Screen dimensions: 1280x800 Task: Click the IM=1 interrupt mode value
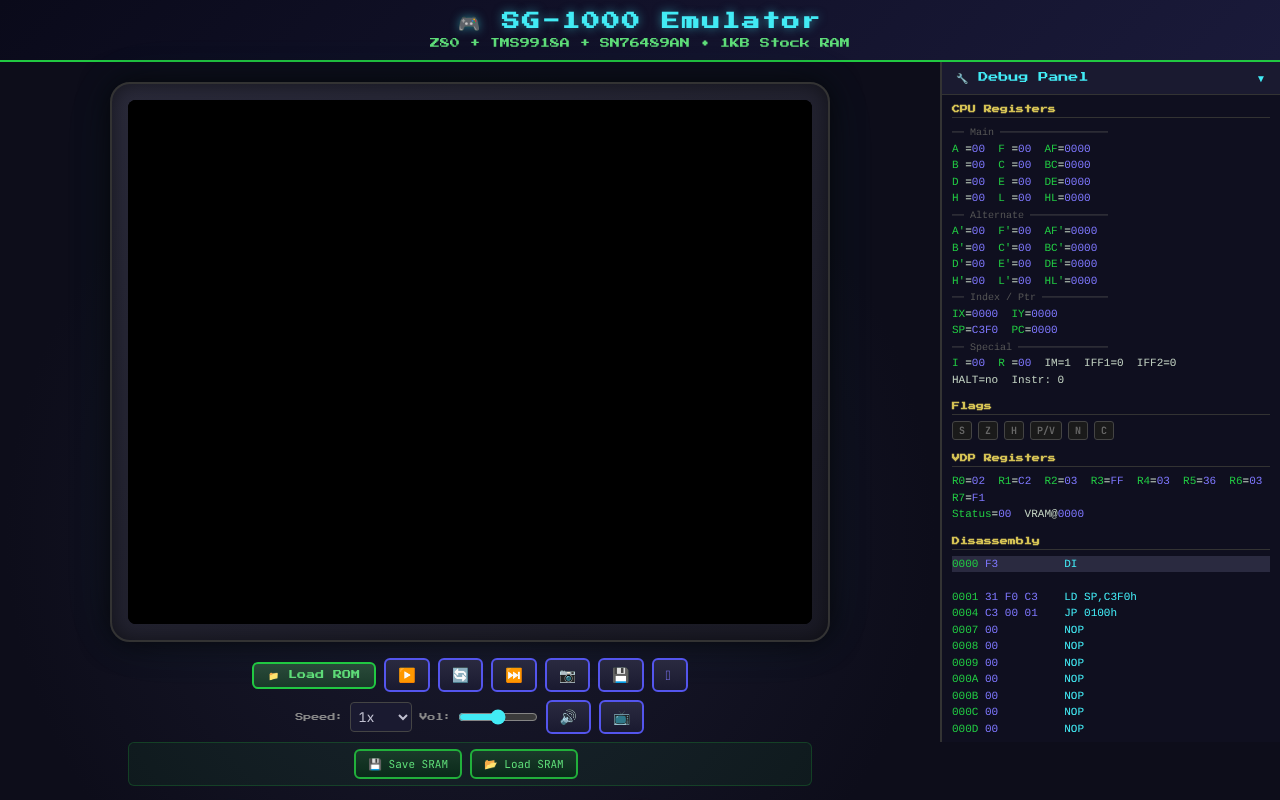click(1058, 363)
